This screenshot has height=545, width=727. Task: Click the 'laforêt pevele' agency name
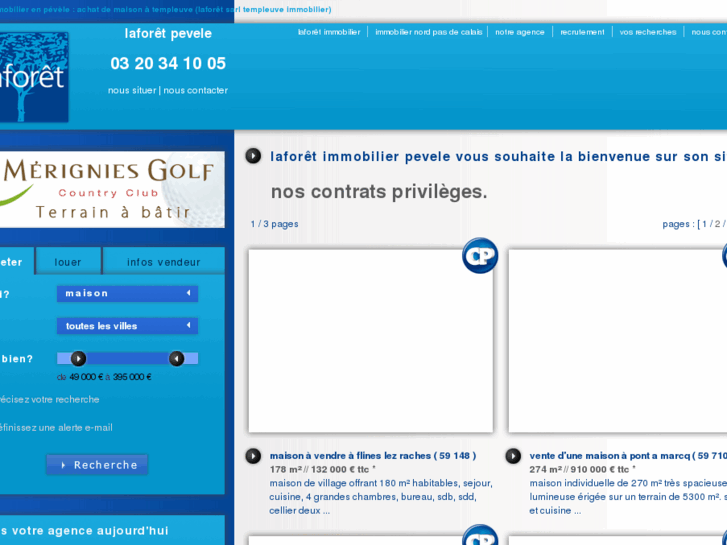pos(168,33)
